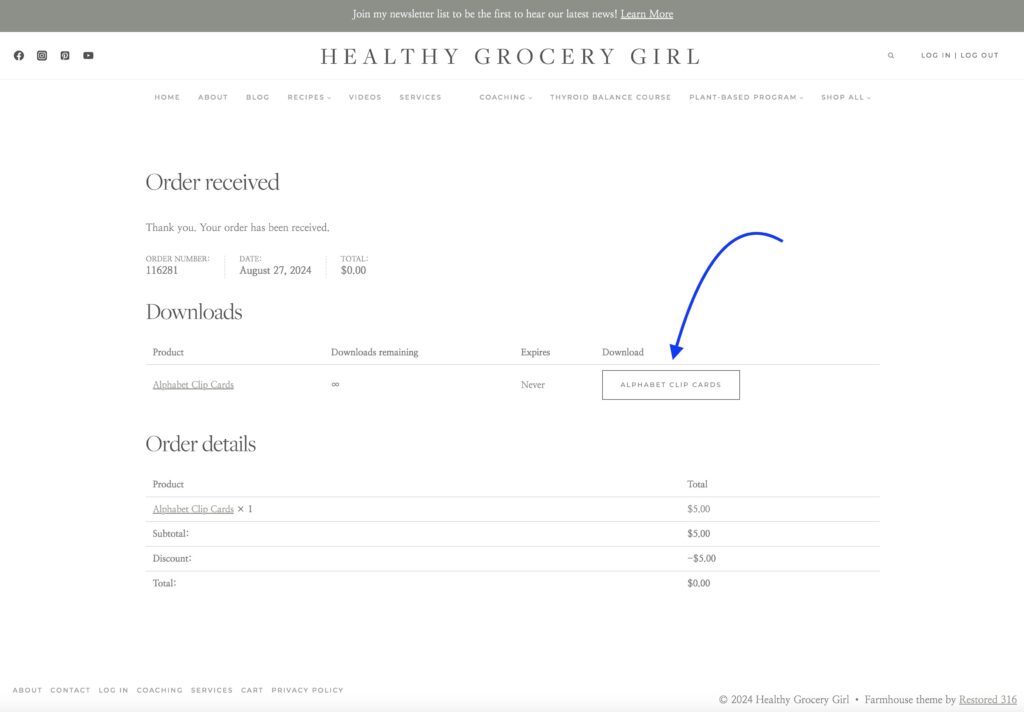This screenshot has width=1024, height=712.
Task: Click Log In in the header
Action: 935,56
